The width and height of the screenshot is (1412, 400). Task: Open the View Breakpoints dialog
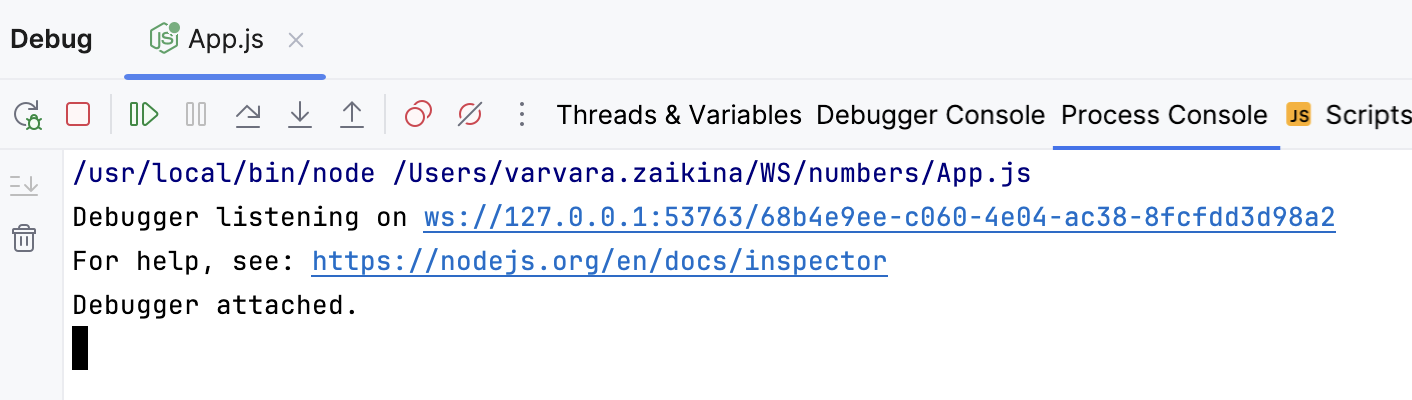(x=418, y=115)
